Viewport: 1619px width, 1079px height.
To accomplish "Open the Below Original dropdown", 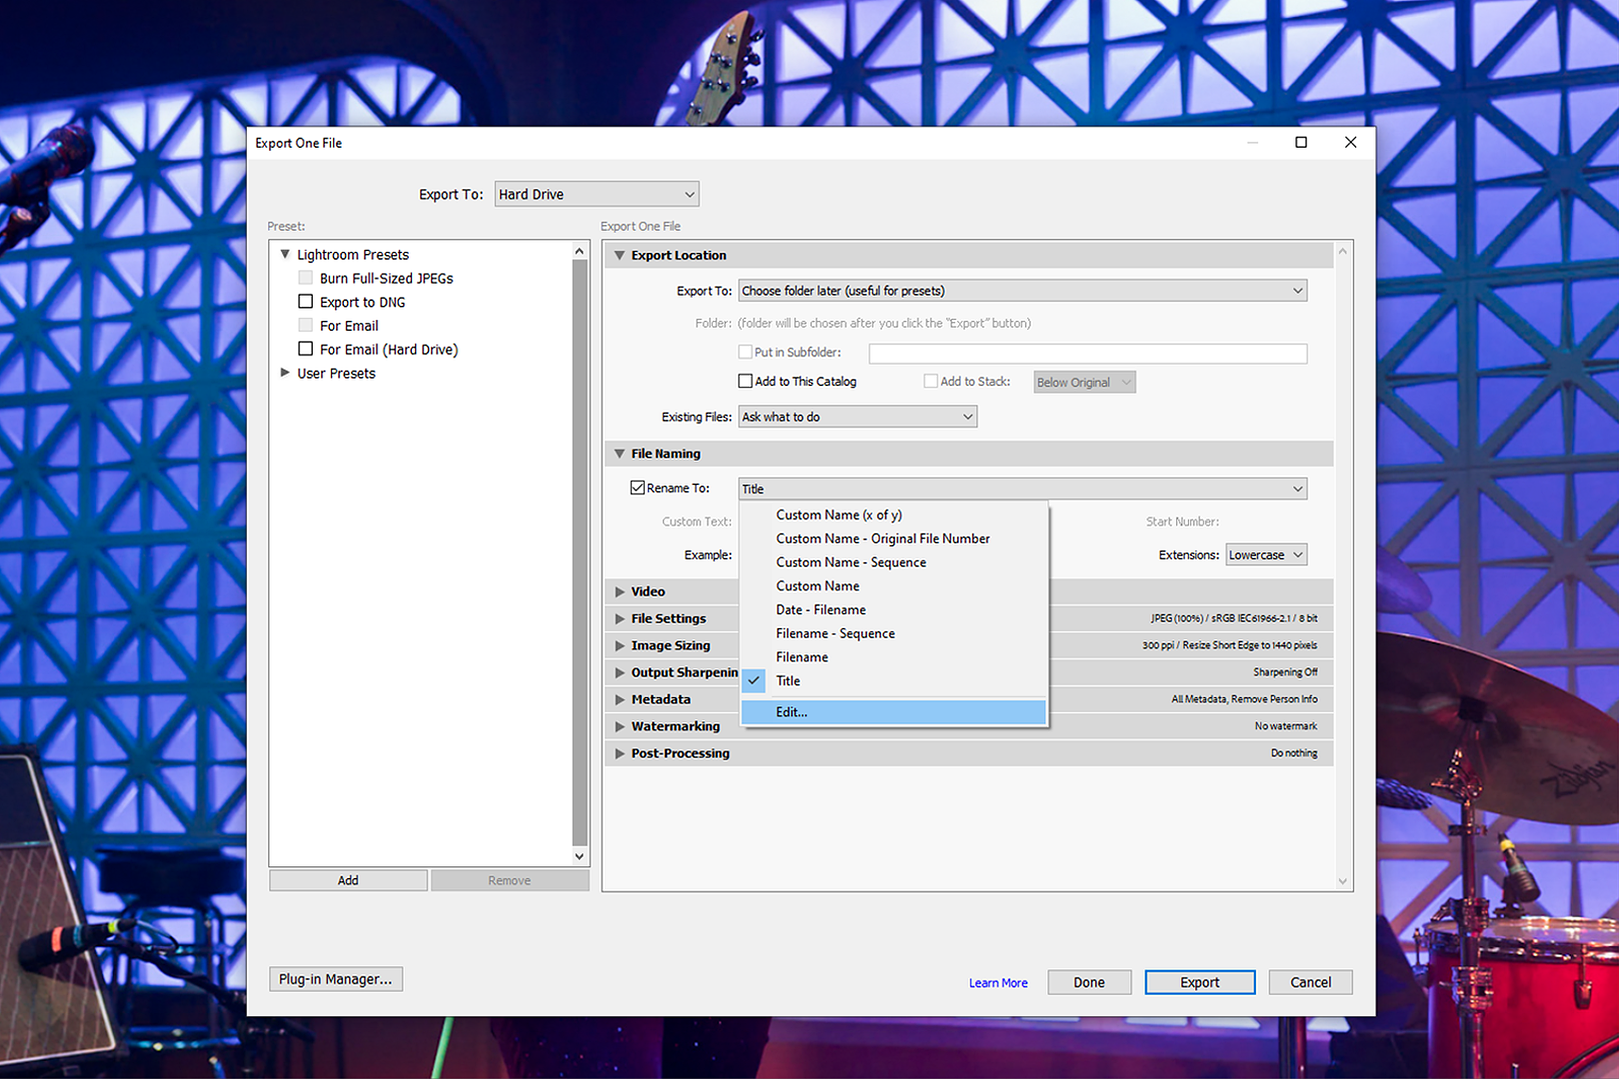I will click(1084, 382).
